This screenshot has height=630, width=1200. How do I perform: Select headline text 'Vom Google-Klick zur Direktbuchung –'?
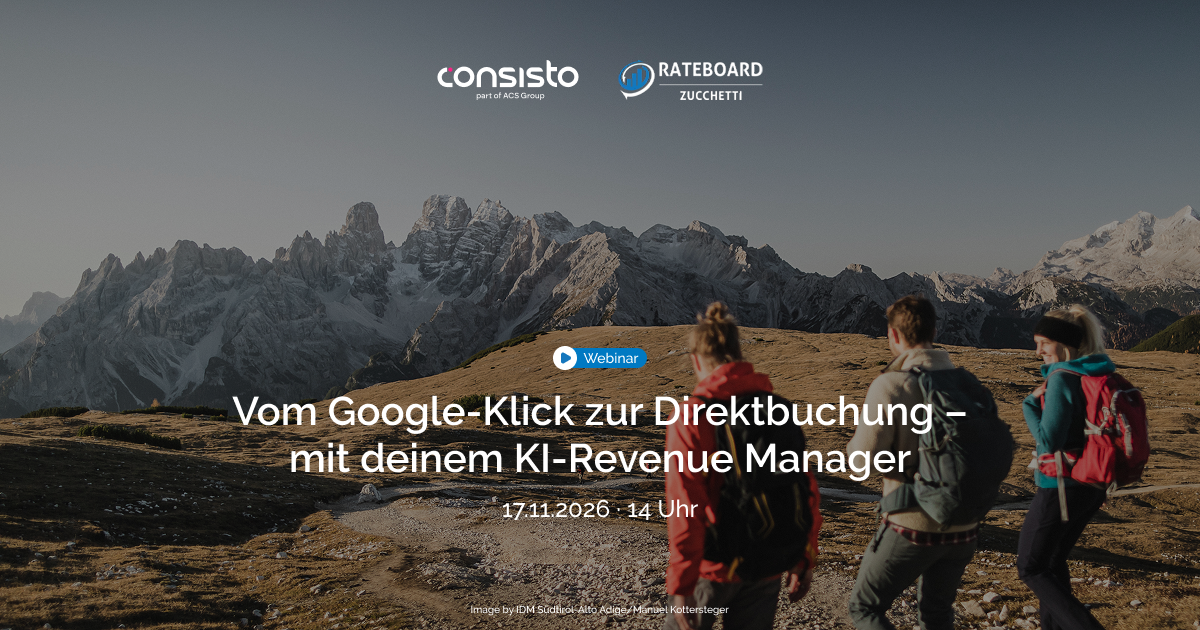coord(600,412)
